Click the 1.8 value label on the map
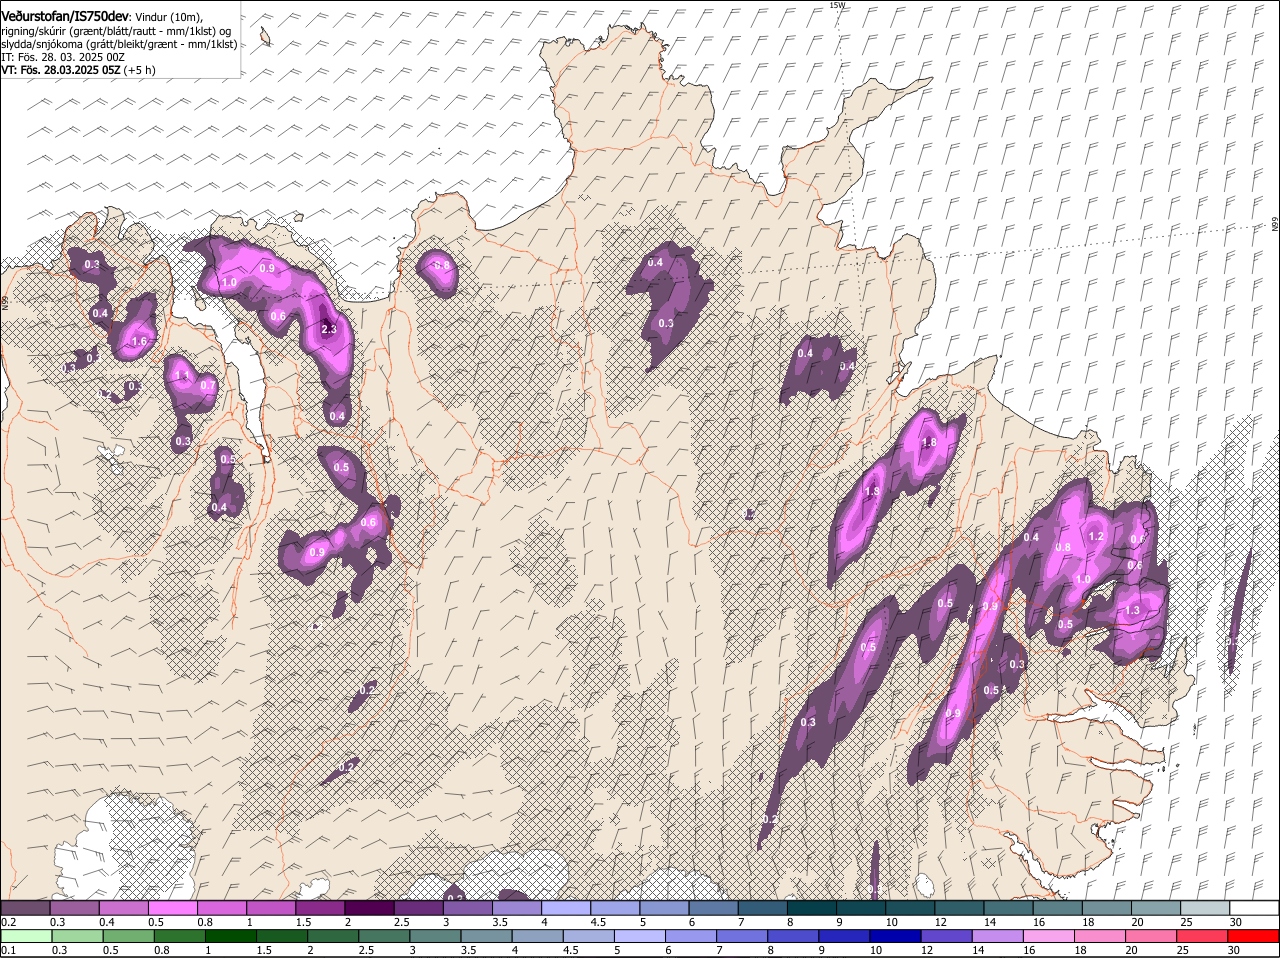1280x958 pixels. coord(928,443)
